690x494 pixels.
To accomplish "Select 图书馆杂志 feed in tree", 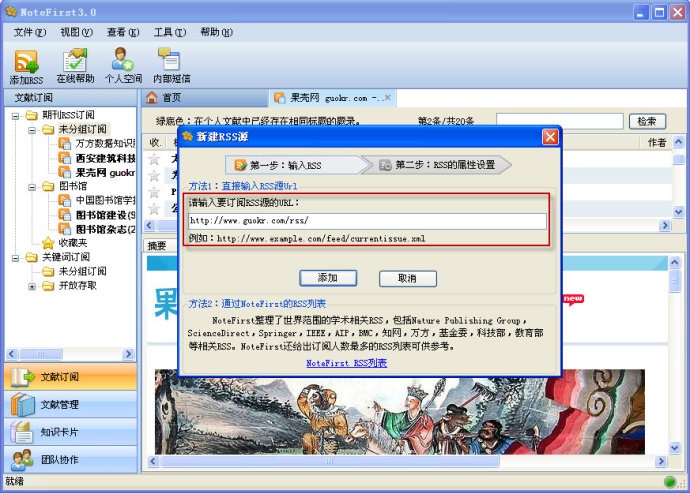I will (x=97, y=229).
